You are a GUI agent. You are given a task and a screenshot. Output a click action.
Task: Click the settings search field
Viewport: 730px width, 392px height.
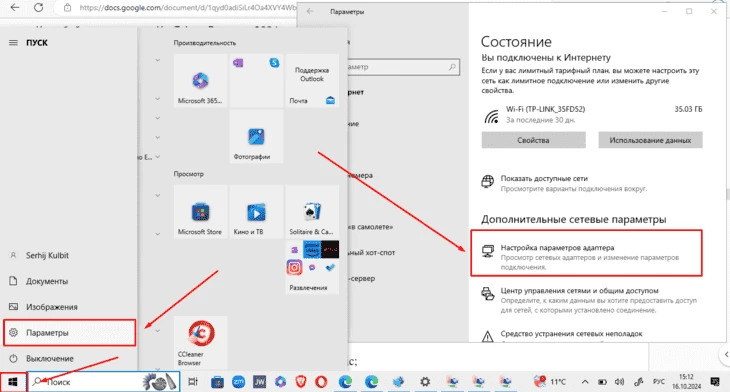click(x=404, y=67)
